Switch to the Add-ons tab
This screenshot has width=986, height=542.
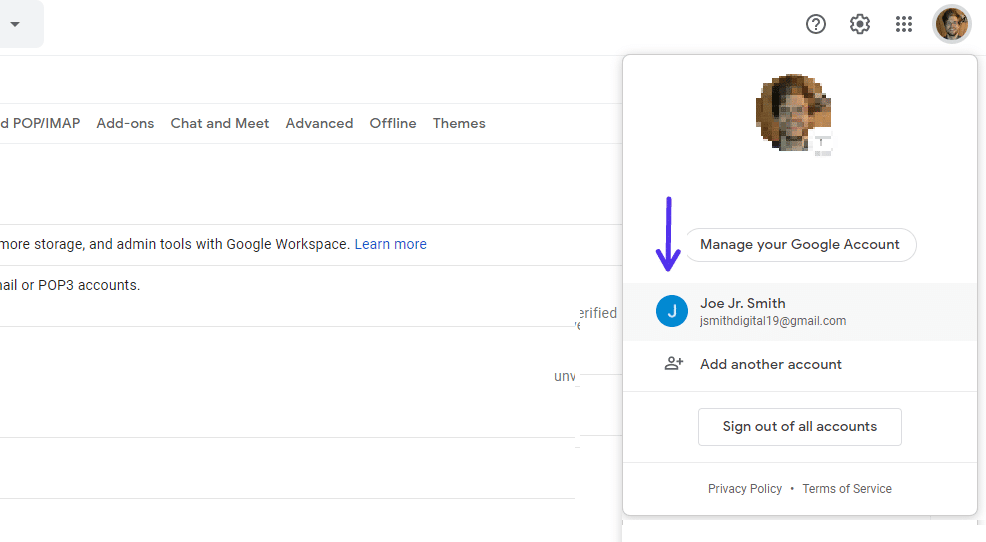coord(125,123)
